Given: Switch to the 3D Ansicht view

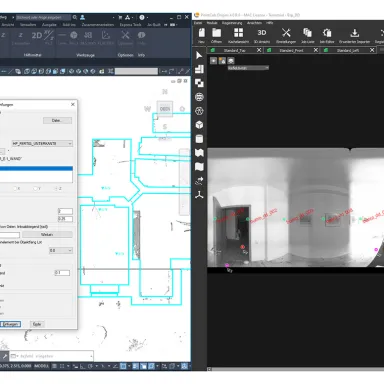Looking at the screenshot, I should tap(262, 33).
